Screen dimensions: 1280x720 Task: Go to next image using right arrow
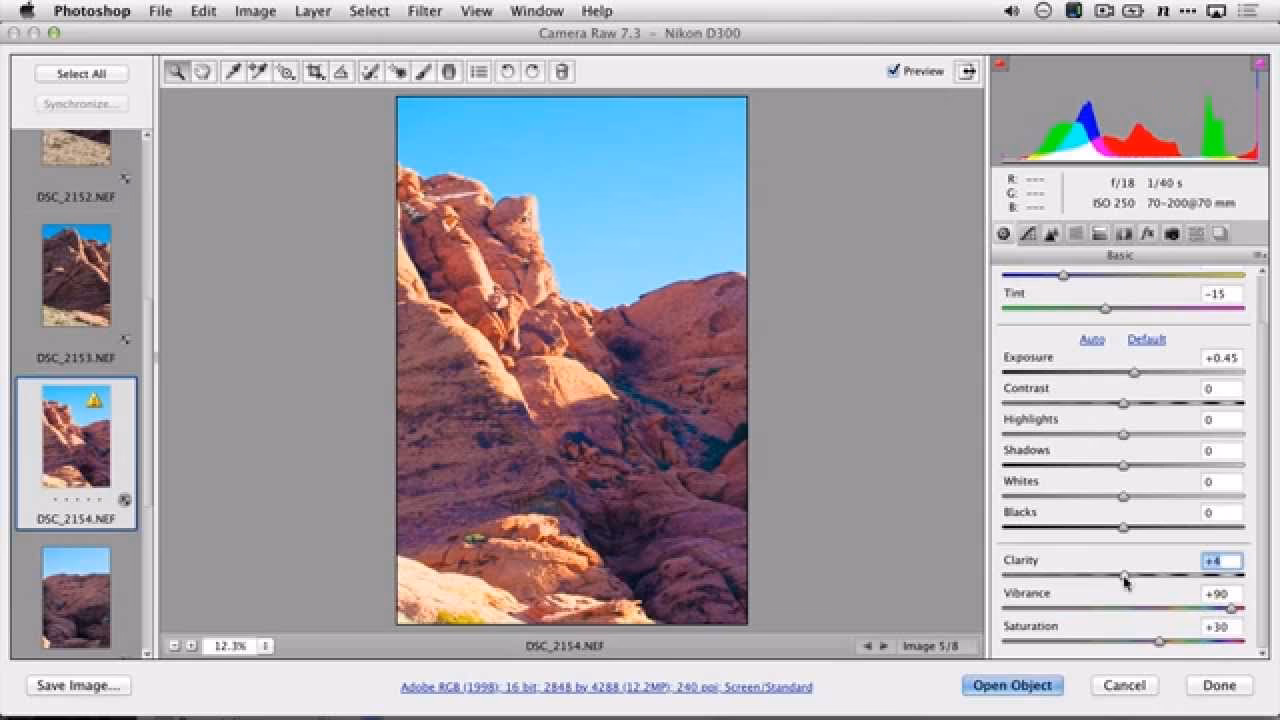coord(883,646)
